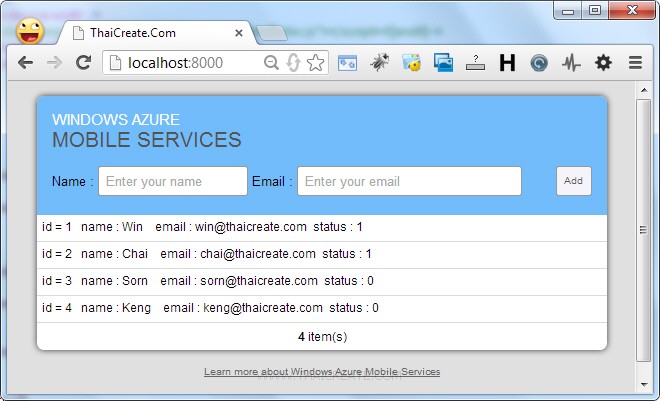Click the browser back arrow
Viewport: 660px width, 401px height.
(26, 63)
